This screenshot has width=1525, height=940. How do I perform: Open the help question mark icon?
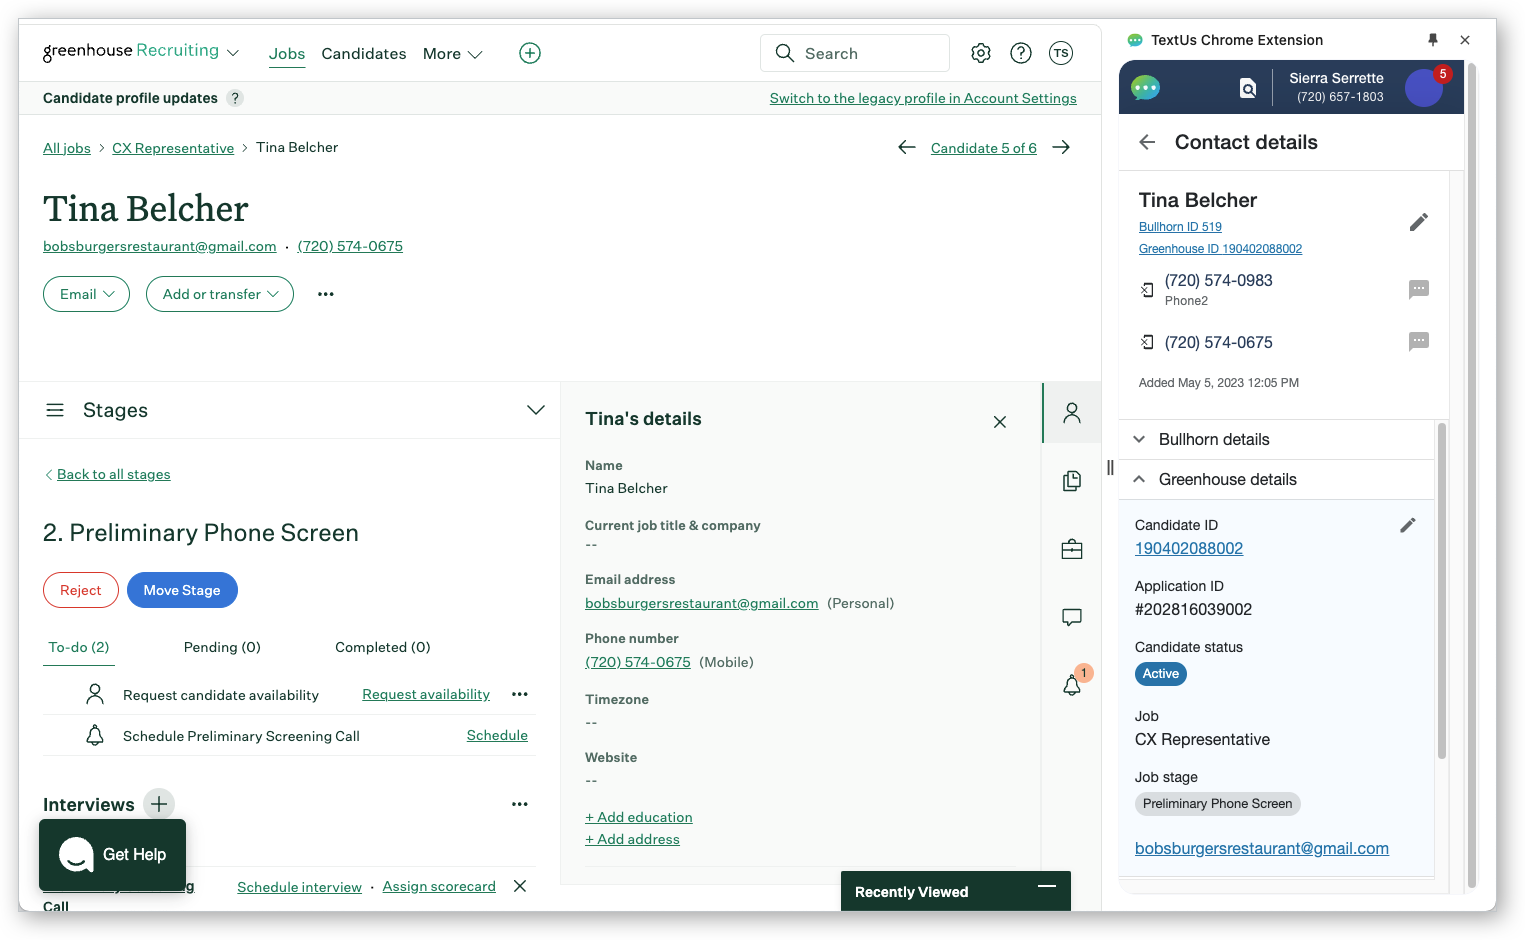(x=1021, y=53)
